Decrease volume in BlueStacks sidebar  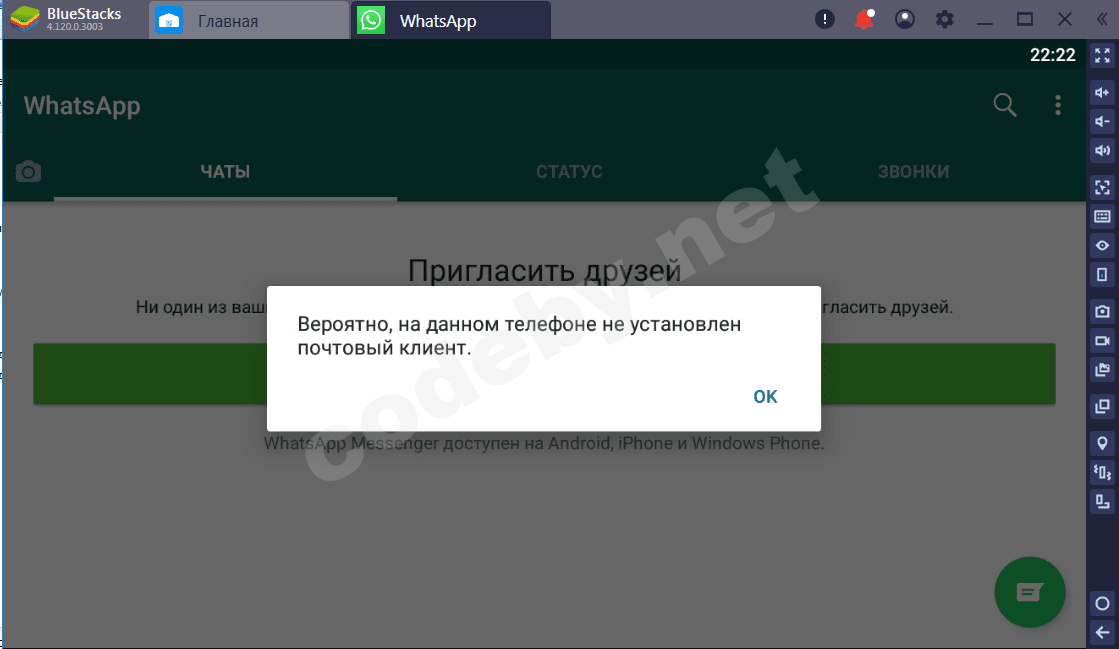tap(1103, 121)
